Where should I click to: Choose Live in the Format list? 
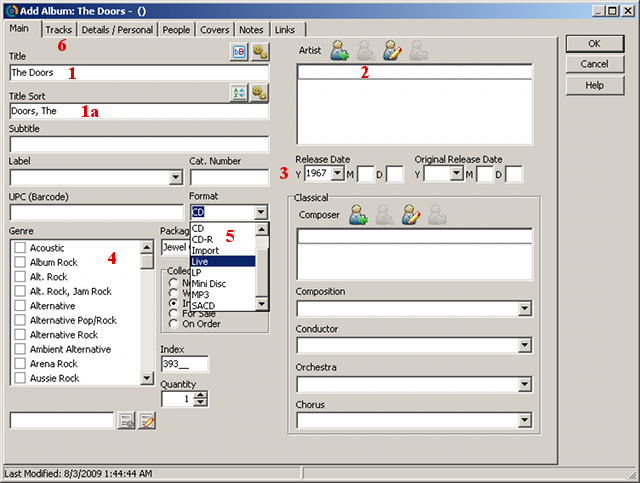pos(223,261)
